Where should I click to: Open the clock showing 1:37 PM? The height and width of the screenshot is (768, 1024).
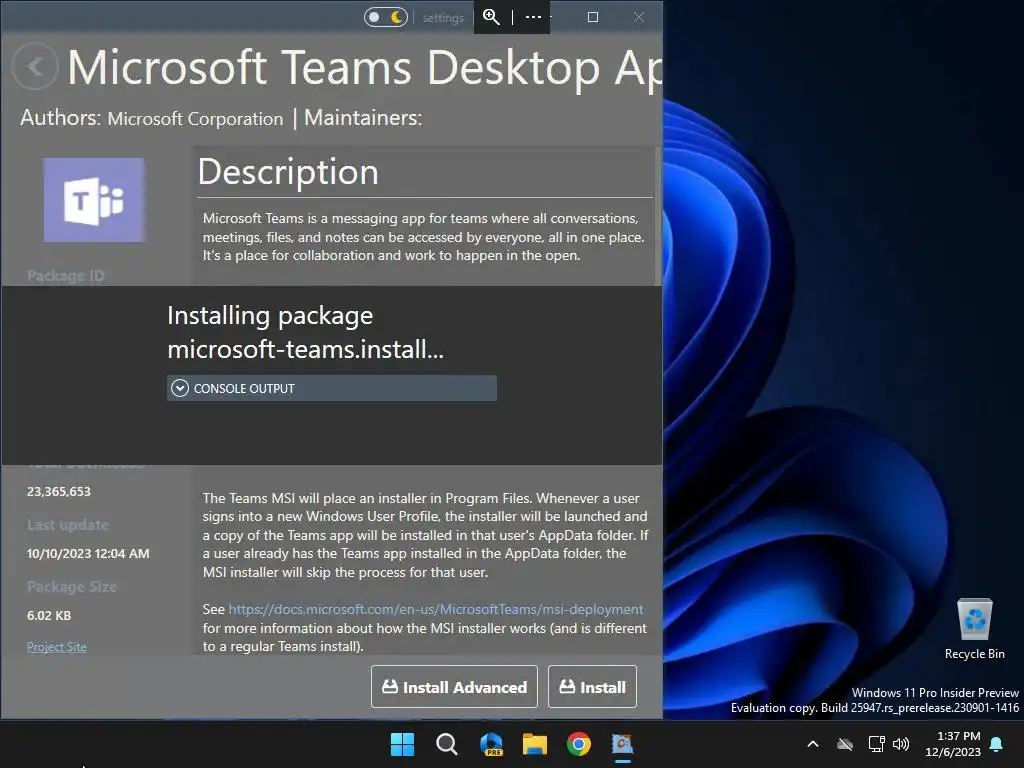point(953,744)
